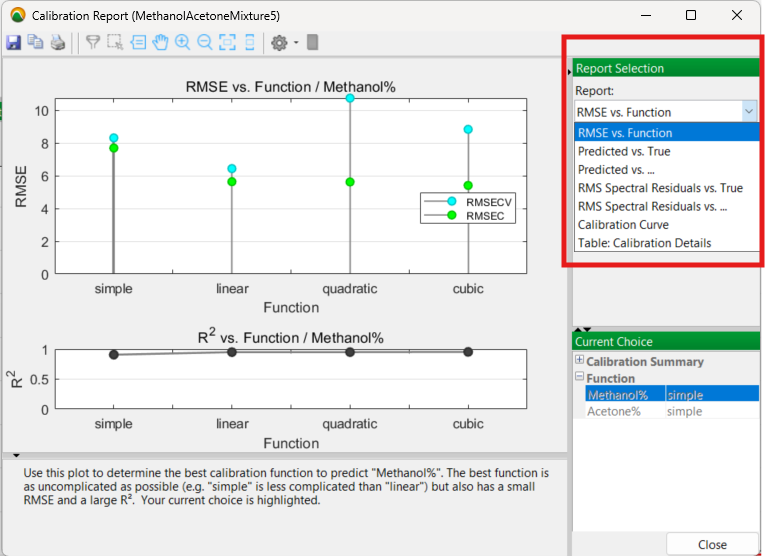The width and height of the screenshot is (765, 556).
Task: Expand the Calibration Summary node
Action: coord(580,361)
